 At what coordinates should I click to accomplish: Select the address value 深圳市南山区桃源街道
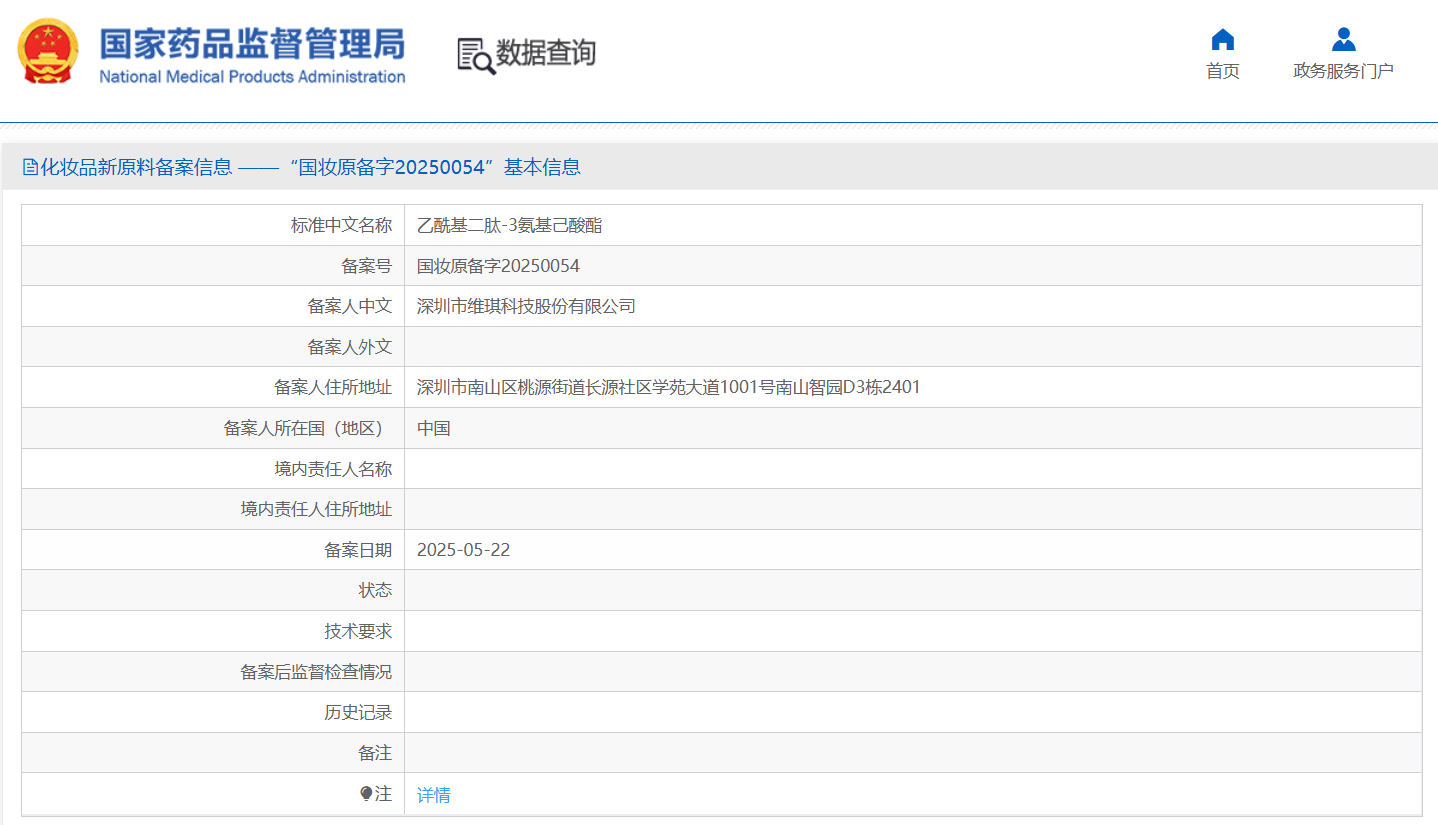(x=669, y=387)
